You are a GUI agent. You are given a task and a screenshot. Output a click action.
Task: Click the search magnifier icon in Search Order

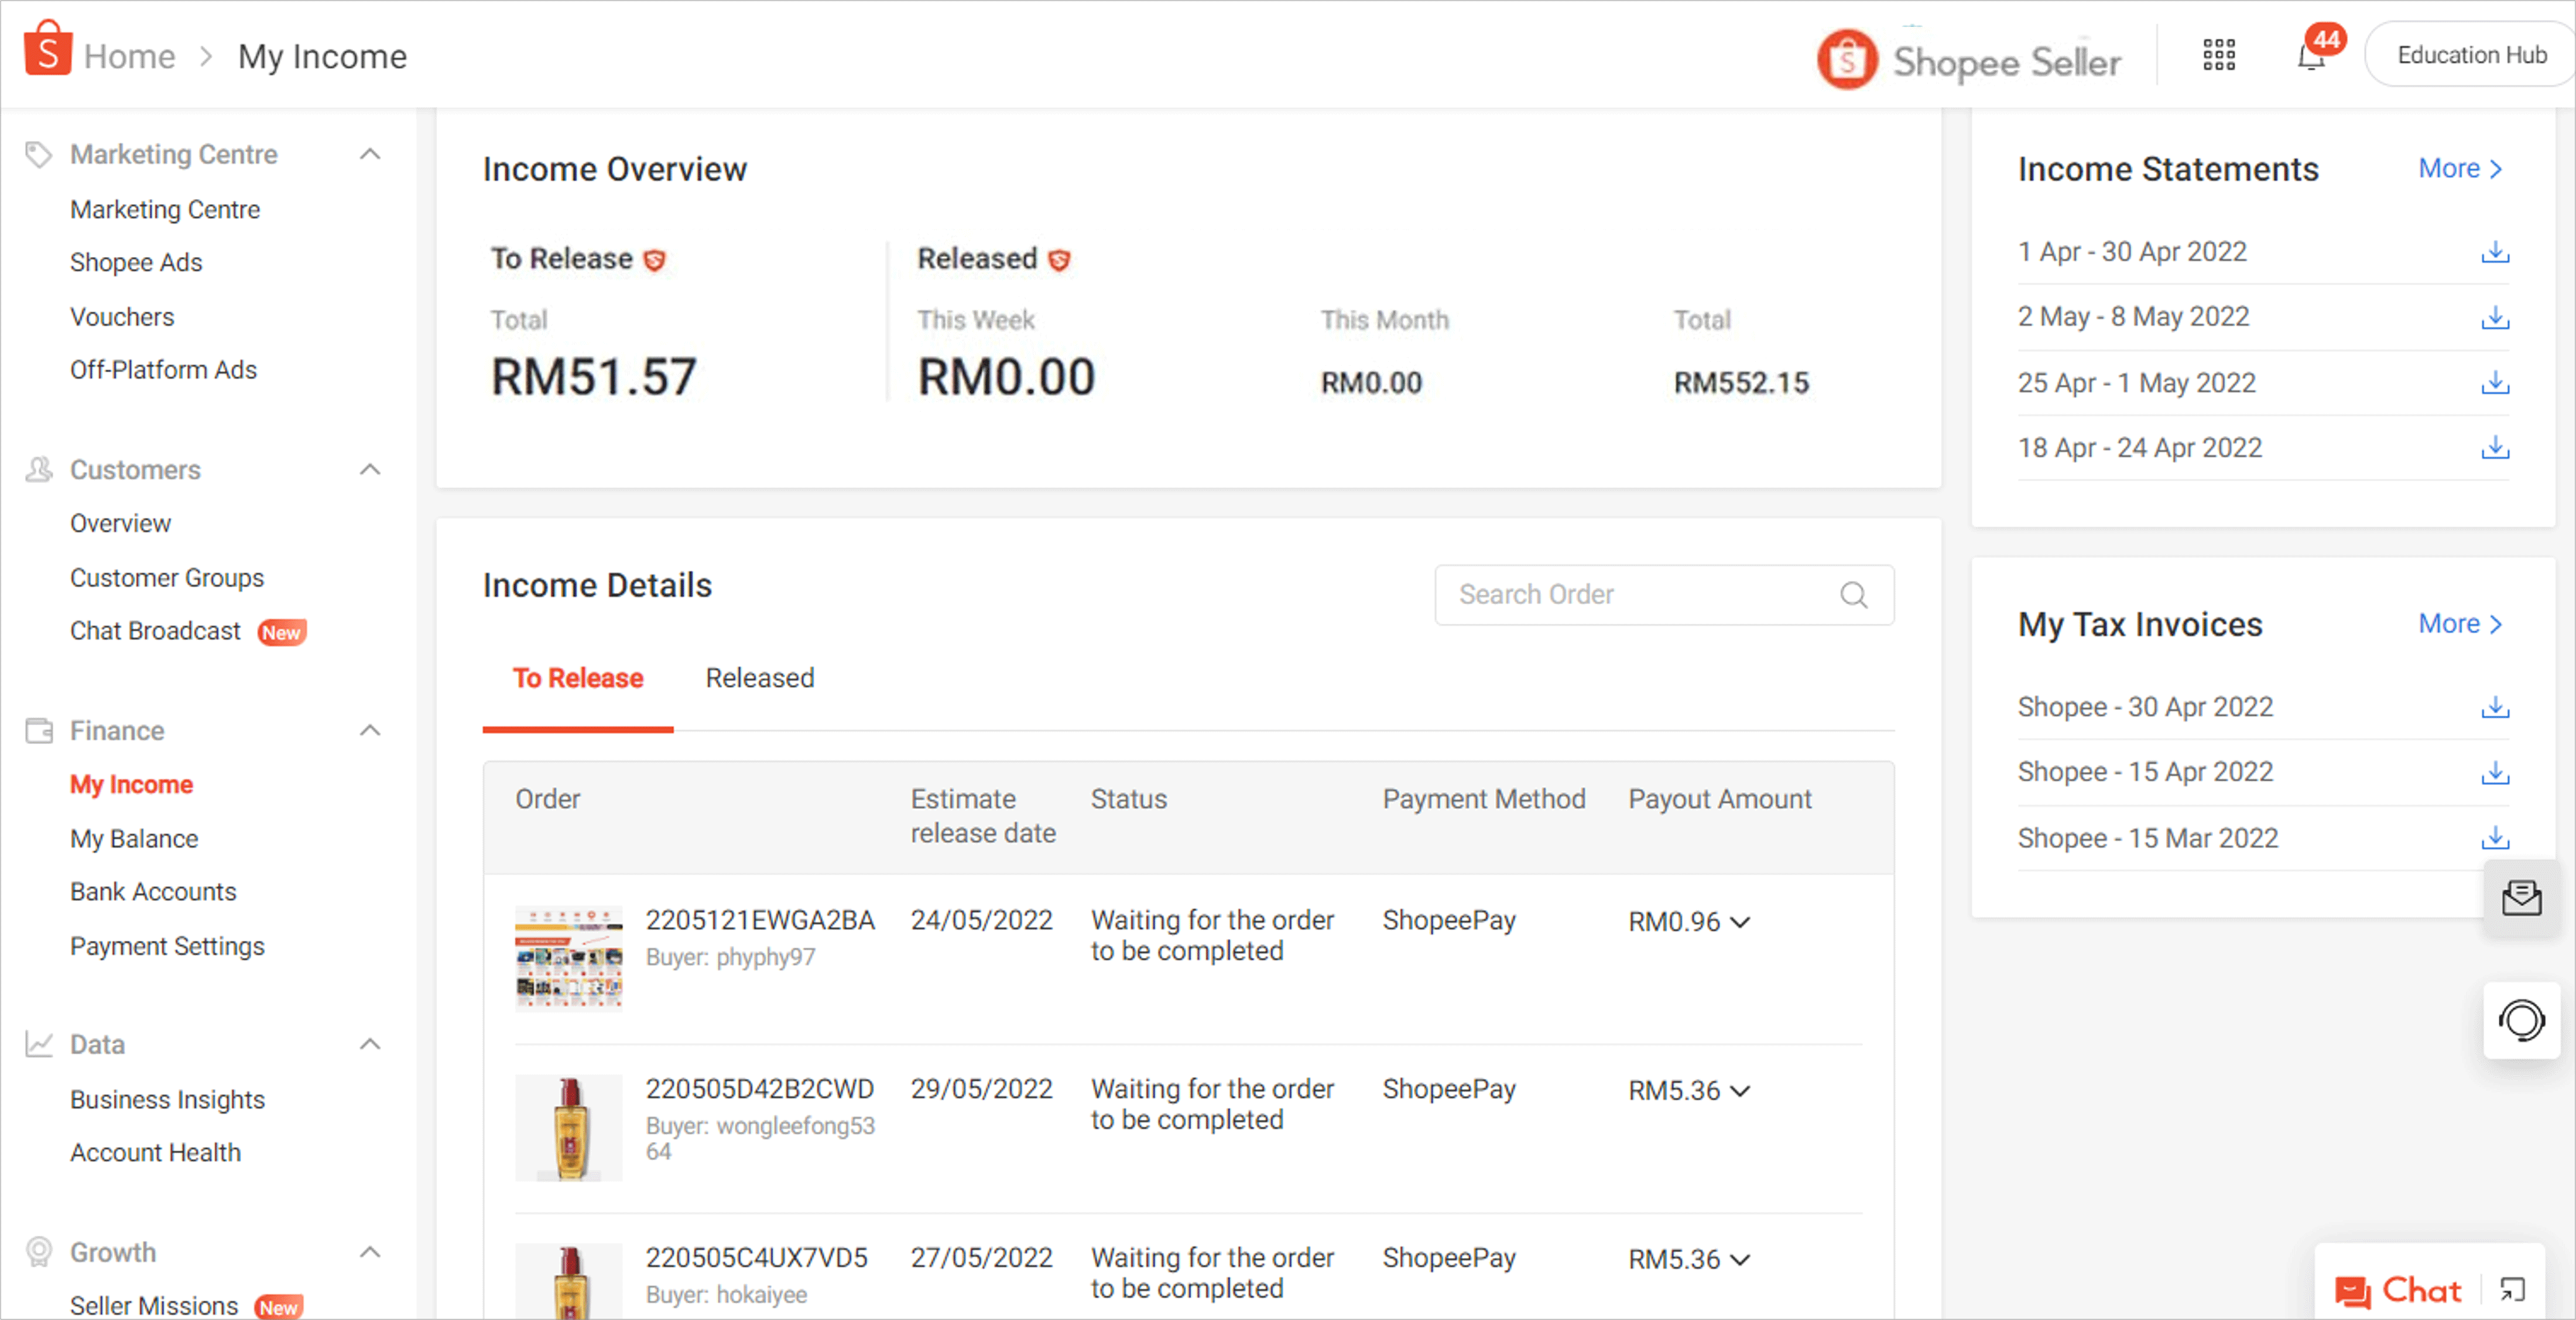click(x=1853, y=595)
